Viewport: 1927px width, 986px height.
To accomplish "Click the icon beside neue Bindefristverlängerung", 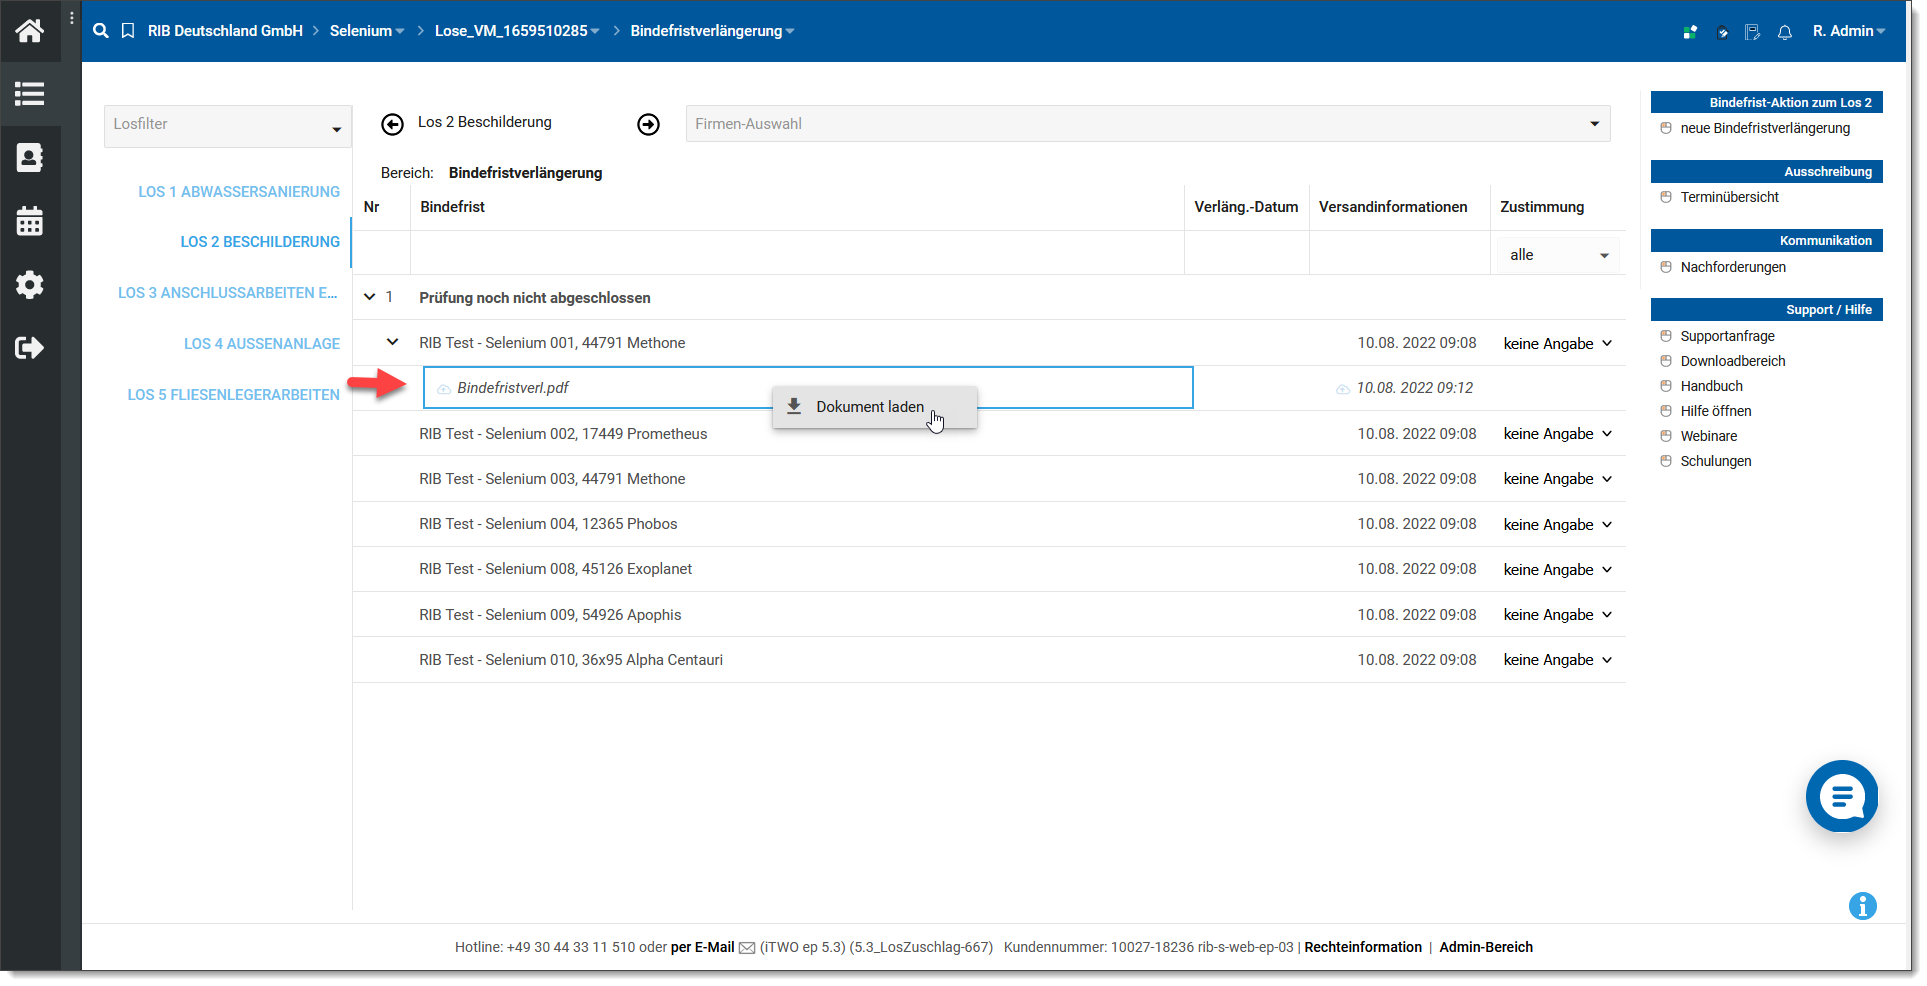I will pyautogui.click(x=1666, y=128).
